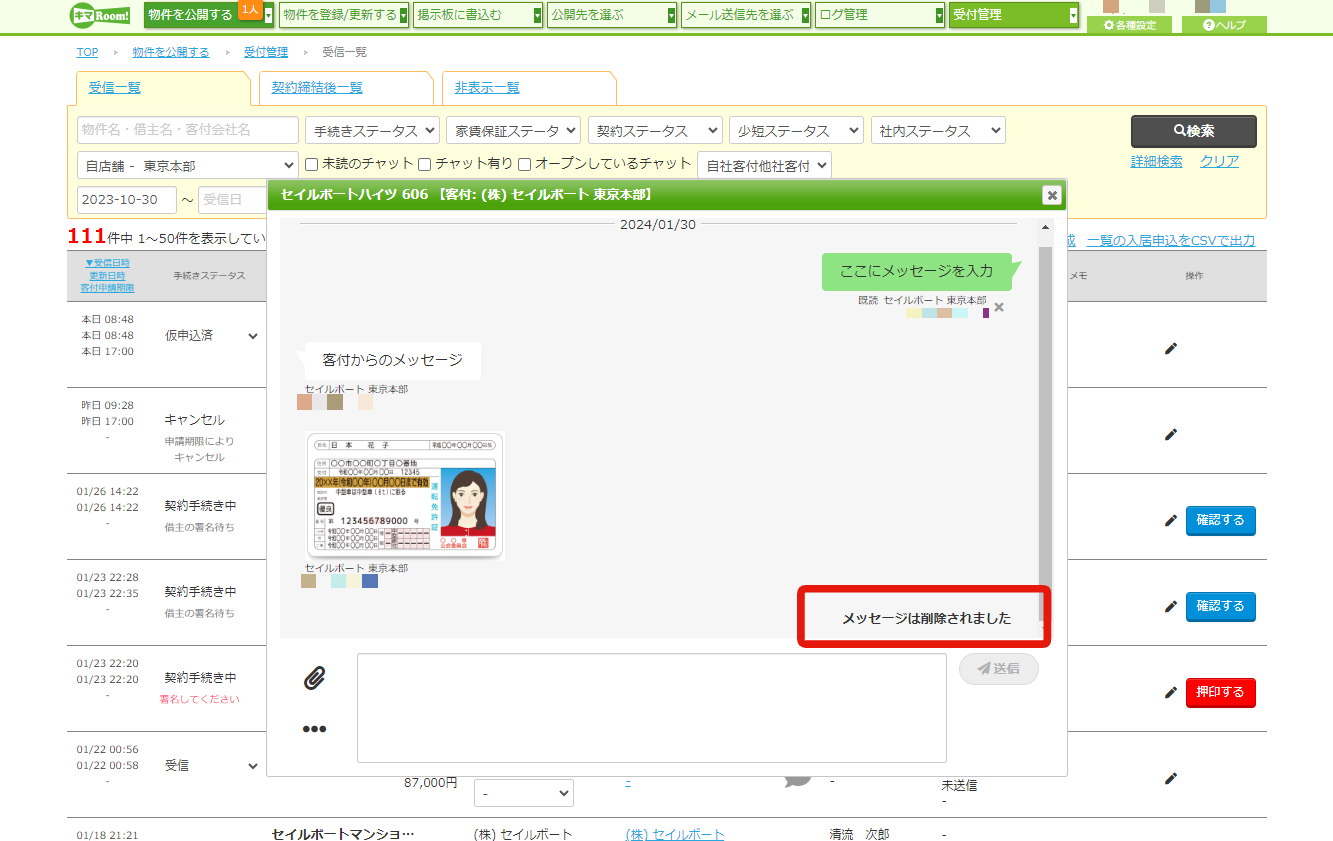Click 確認する button in 01/26 14:22 row
The width and height of the screenshot is (1333, 841).
[1220, 520]
